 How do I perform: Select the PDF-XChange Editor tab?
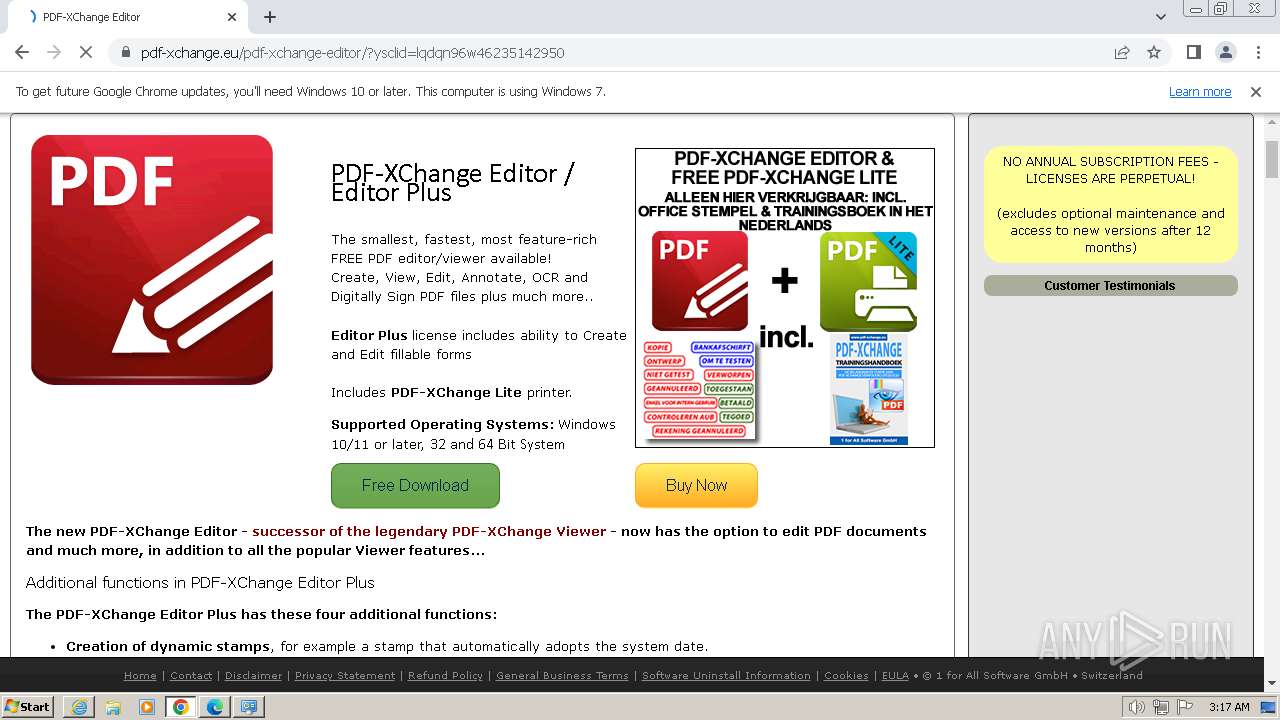[x=128, y=17]
